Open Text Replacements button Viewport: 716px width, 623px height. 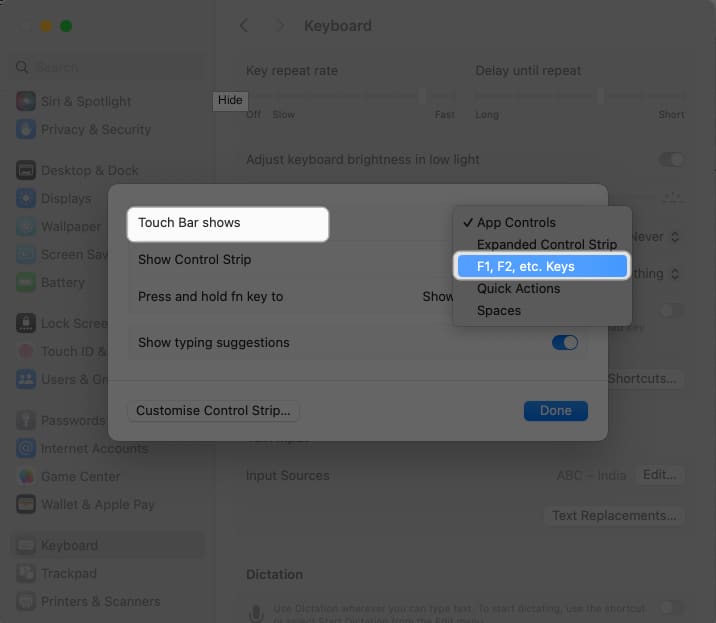(x=614, y=516)
